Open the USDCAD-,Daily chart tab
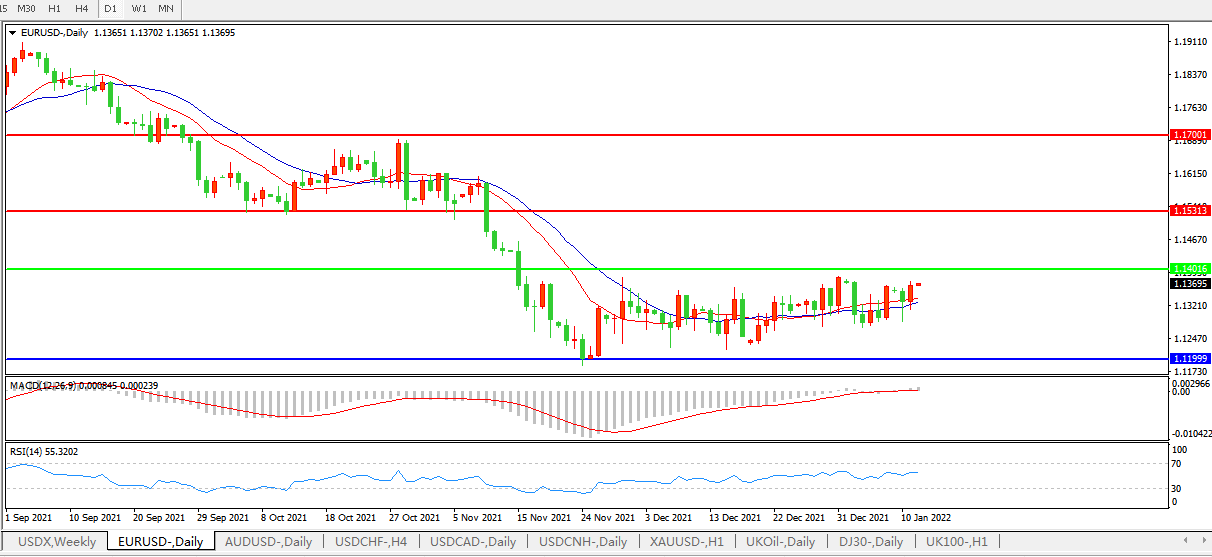This screenshot has height=557, width=1212. pyautogui.click(x=473, y=542)
